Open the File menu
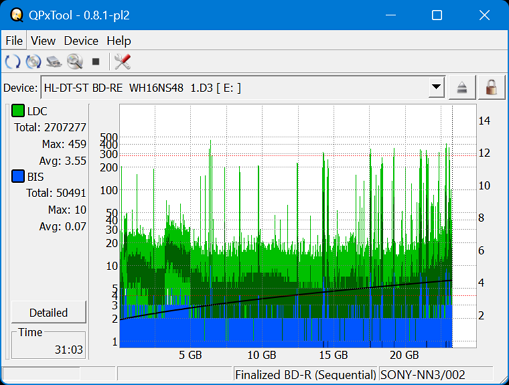509x385 pixels. 14,41
